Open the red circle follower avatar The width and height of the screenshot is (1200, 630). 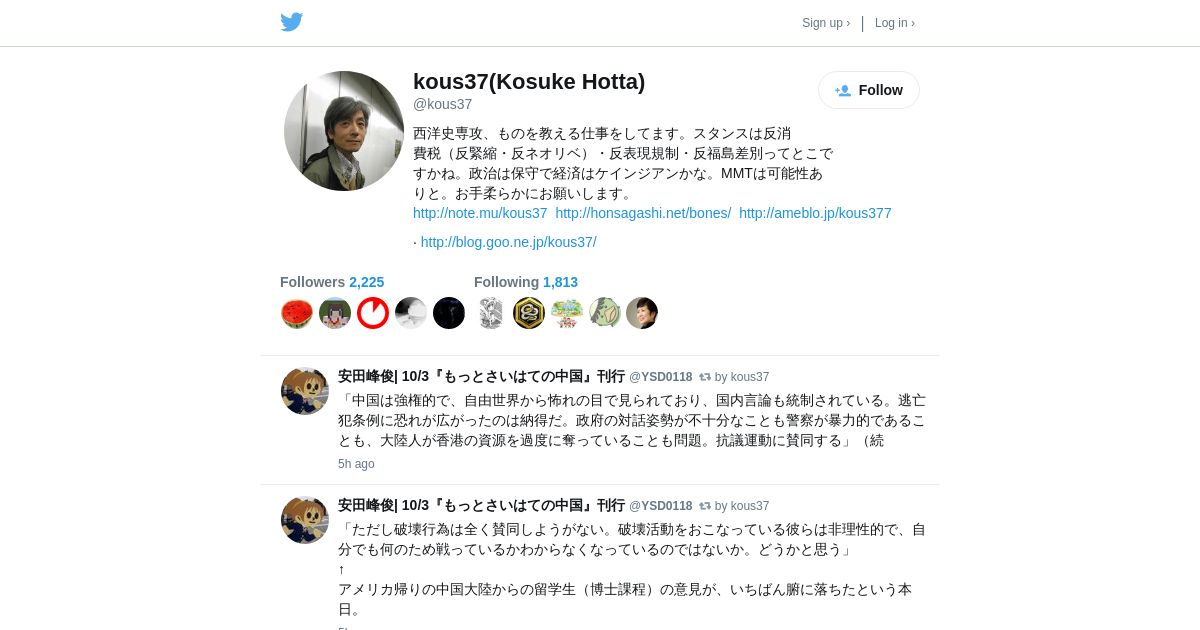coord(373,313)
